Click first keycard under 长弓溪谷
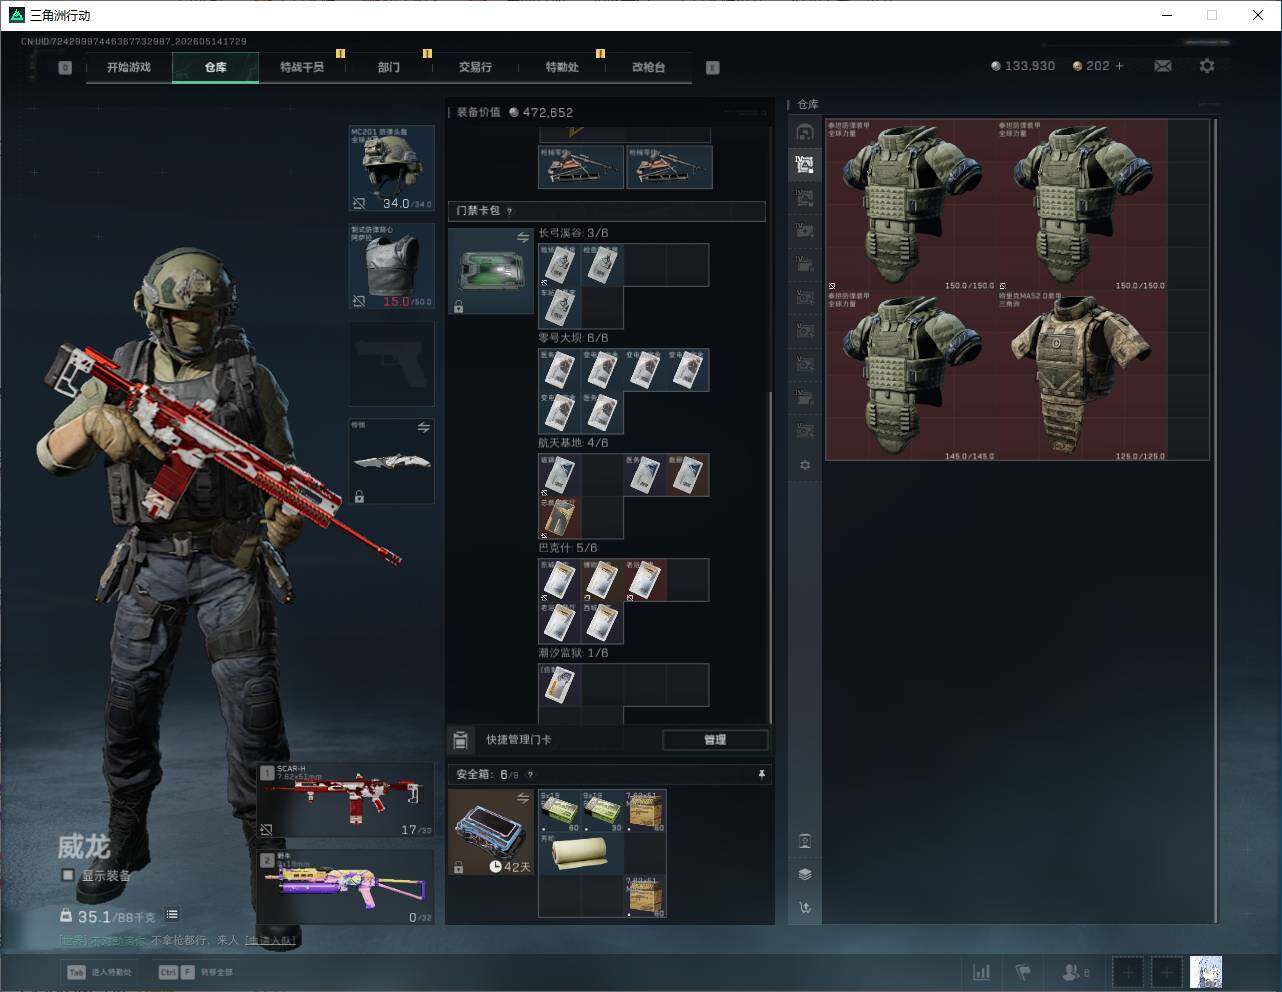The image size is (1282, 992). (560, 265)
